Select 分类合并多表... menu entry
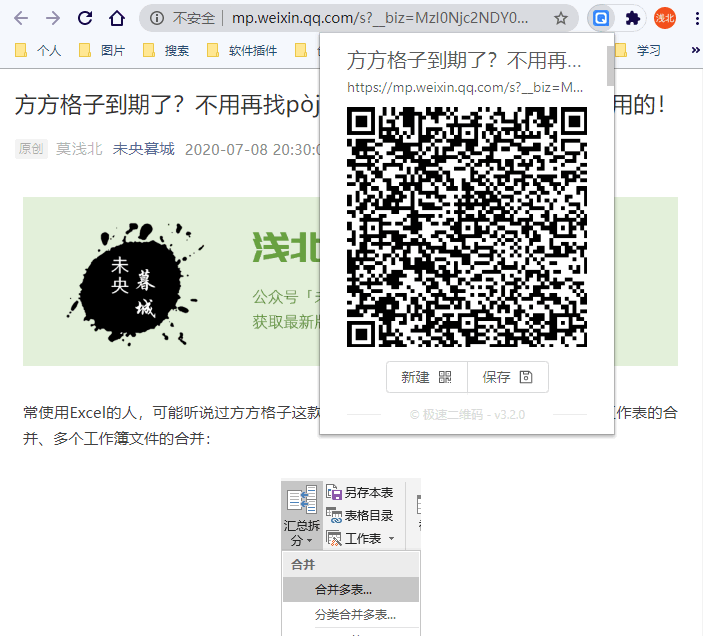Image resolution: width=703 pixels, height=636 pixels. [x=351, y=614]
